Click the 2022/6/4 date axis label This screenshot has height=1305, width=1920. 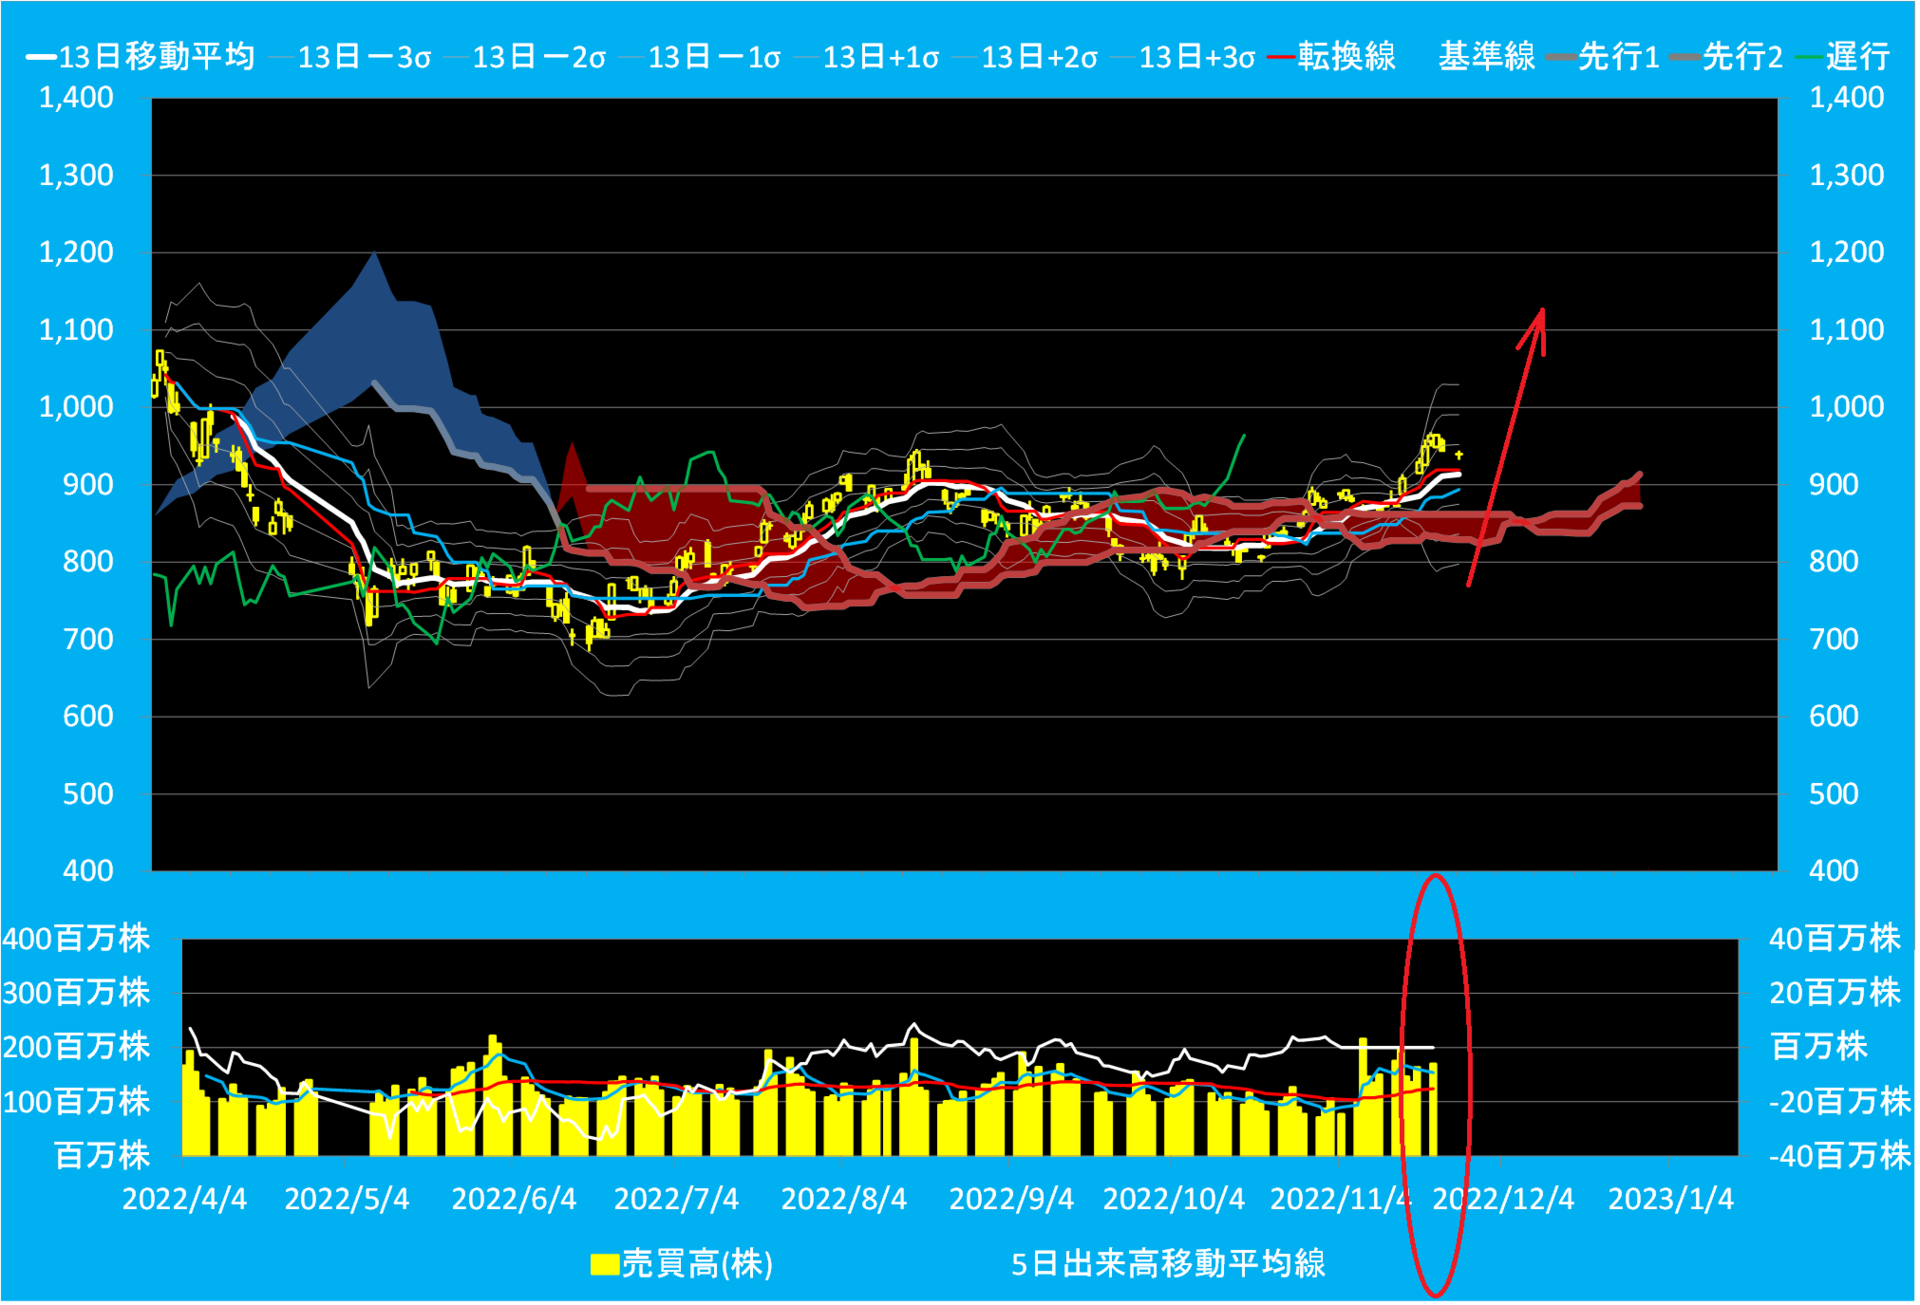pyautogui.click(x=514, y=1199)
